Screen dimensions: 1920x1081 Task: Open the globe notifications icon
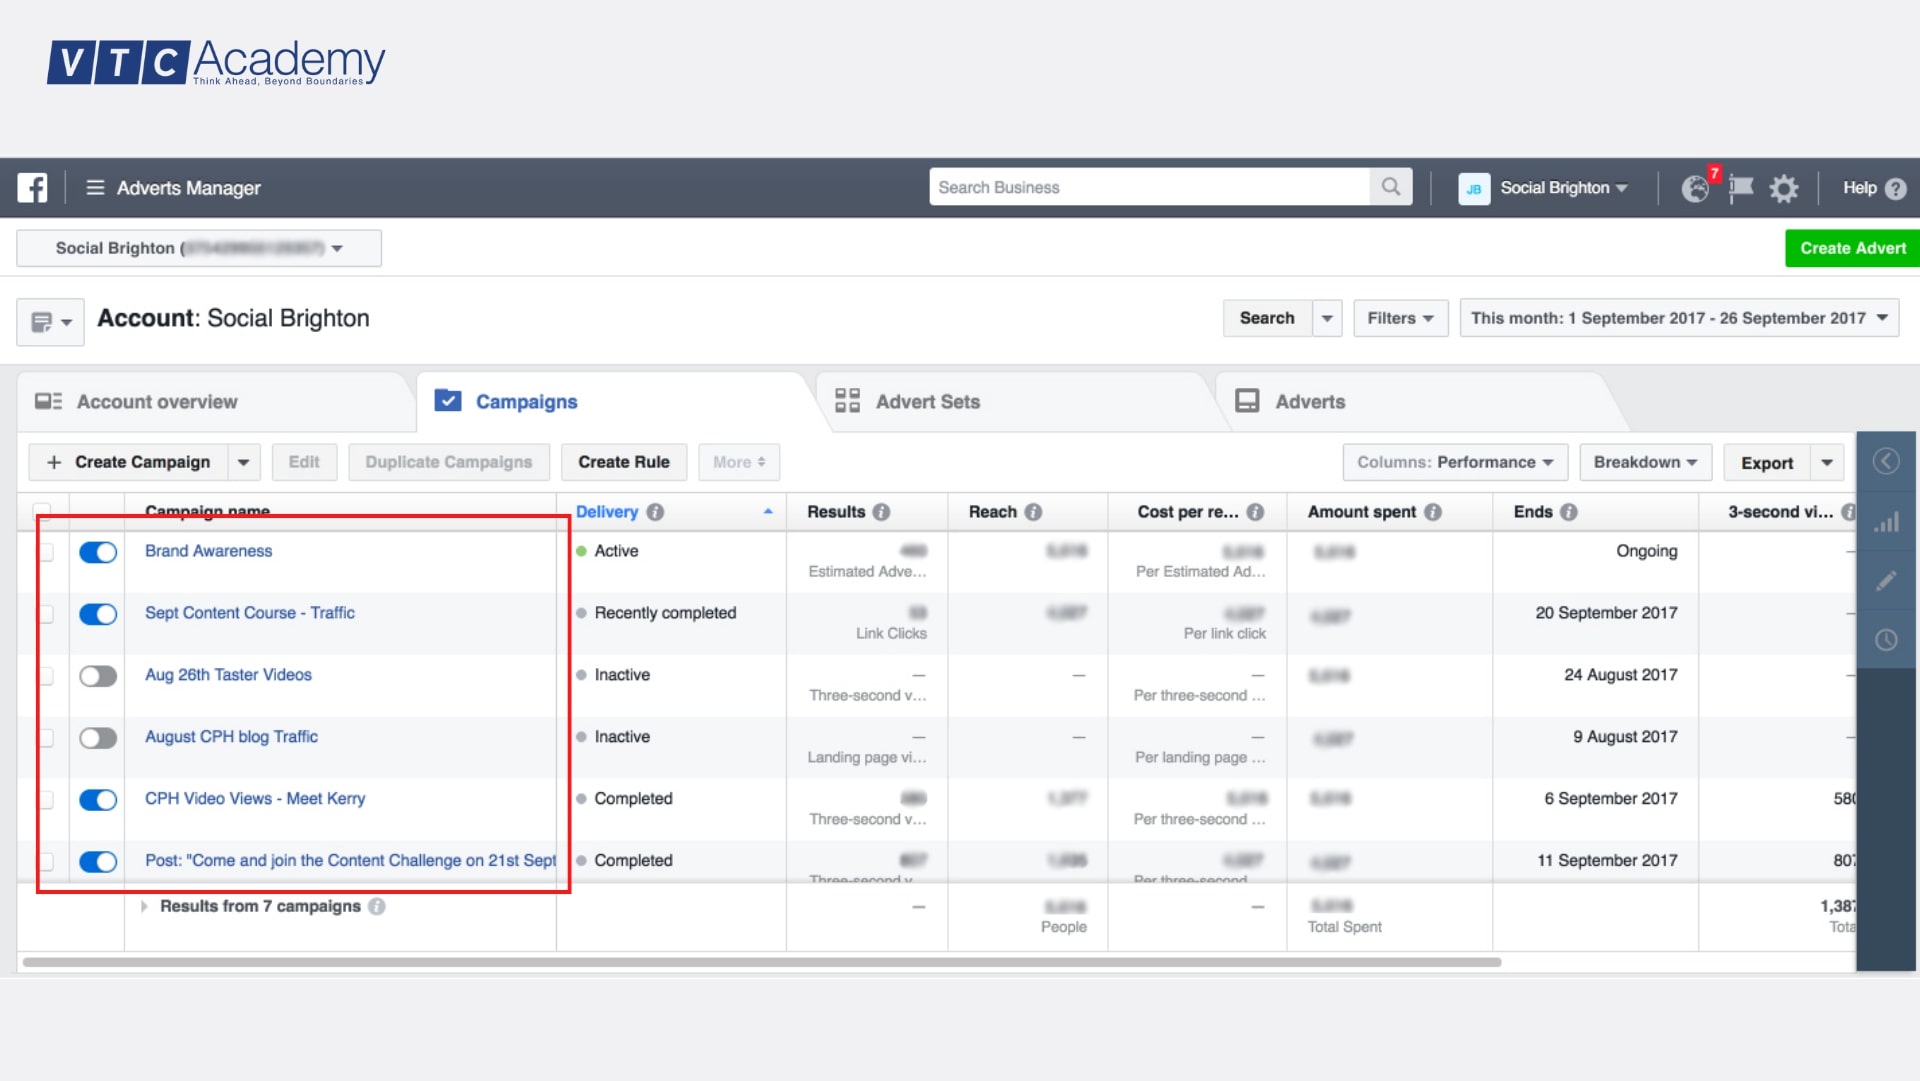(1695, 188)
